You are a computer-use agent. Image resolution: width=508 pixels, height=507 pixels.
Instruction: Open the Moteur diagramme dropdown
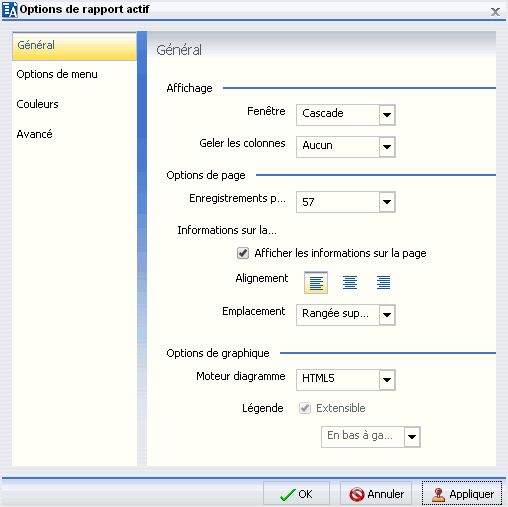pyautogui.click(x=346, y=380)
